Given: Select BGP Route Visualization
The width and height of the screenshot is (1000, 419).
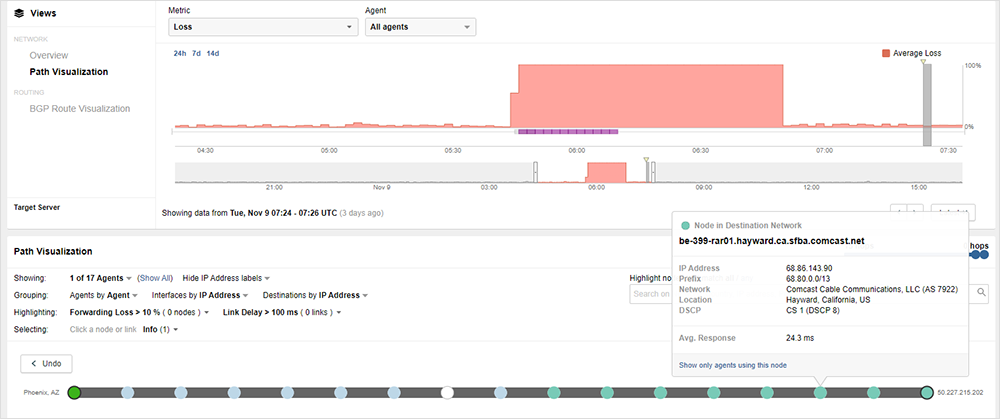Looking at the screenshot, I should tap(80, 108).
